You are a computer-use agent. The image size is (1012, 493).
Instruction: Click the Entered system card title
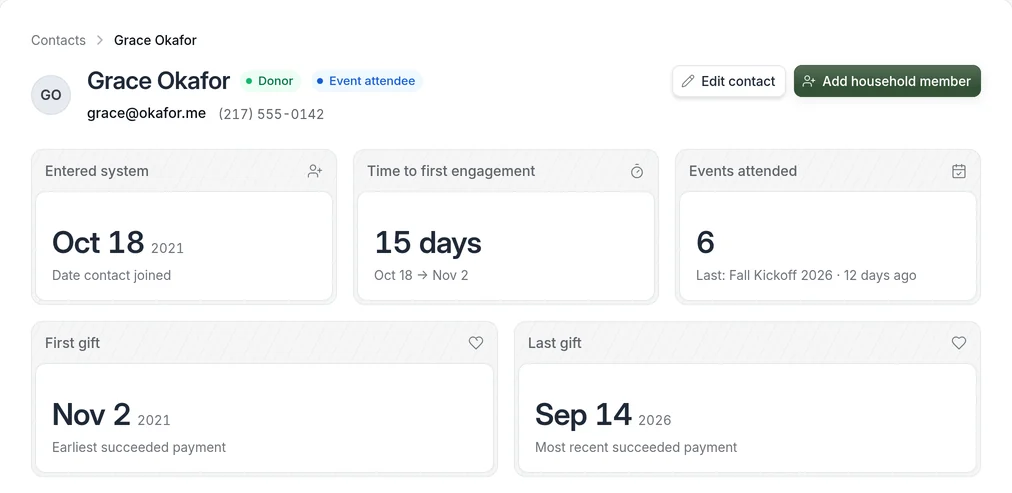97,171
